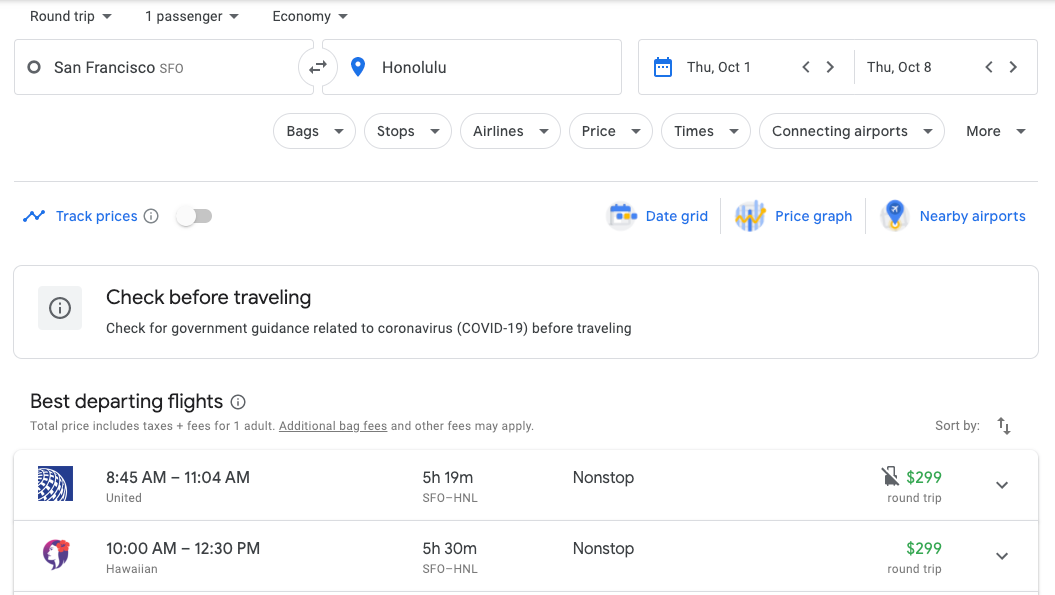The image size is (1055, 595).
Task: Swap origin and destination airports
Action: pos(317,67)
